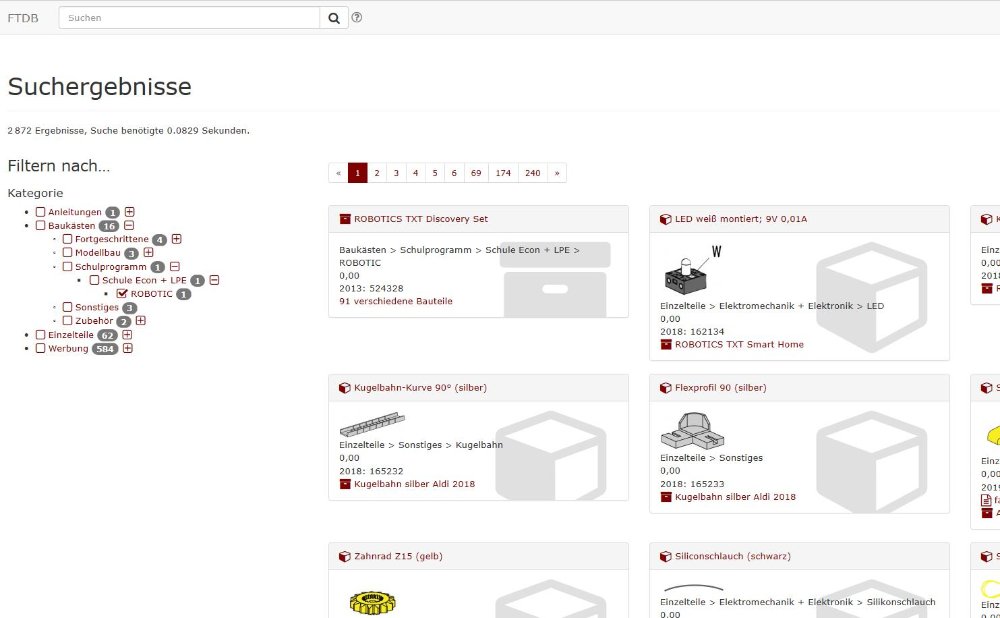Open the Kugelbahn-Kurve 90° (silber) title link

coord(420,388)
